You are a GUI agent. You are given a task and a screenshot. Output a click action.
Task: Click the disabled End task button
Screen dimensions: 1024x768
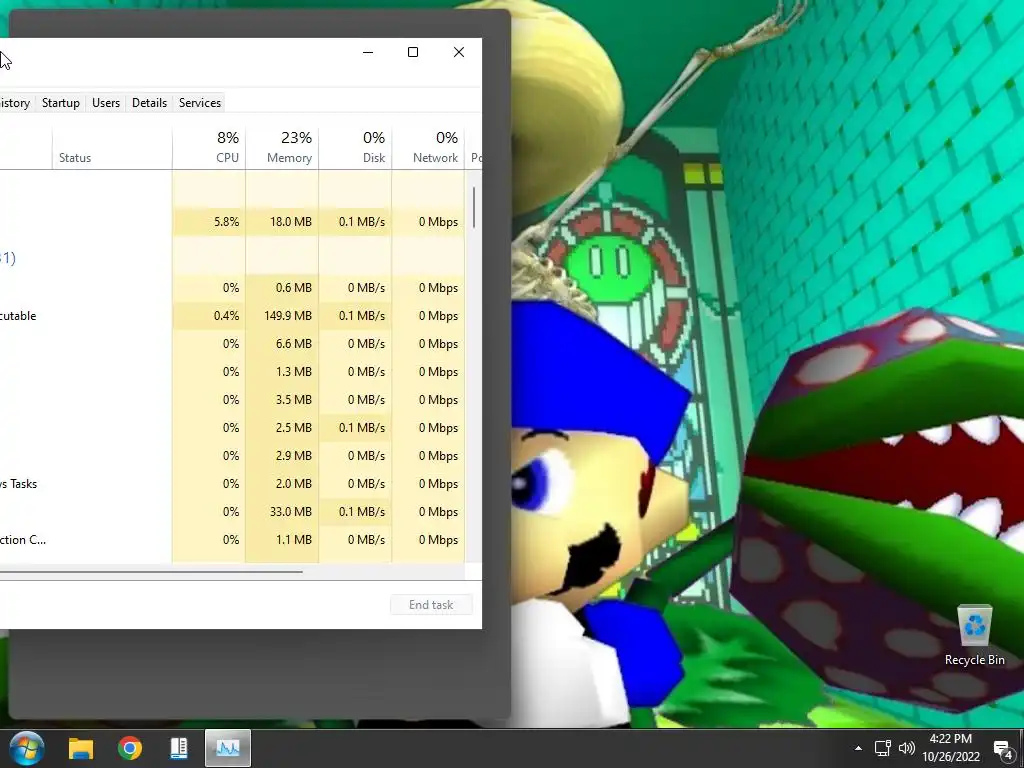(x=431, y=605)
